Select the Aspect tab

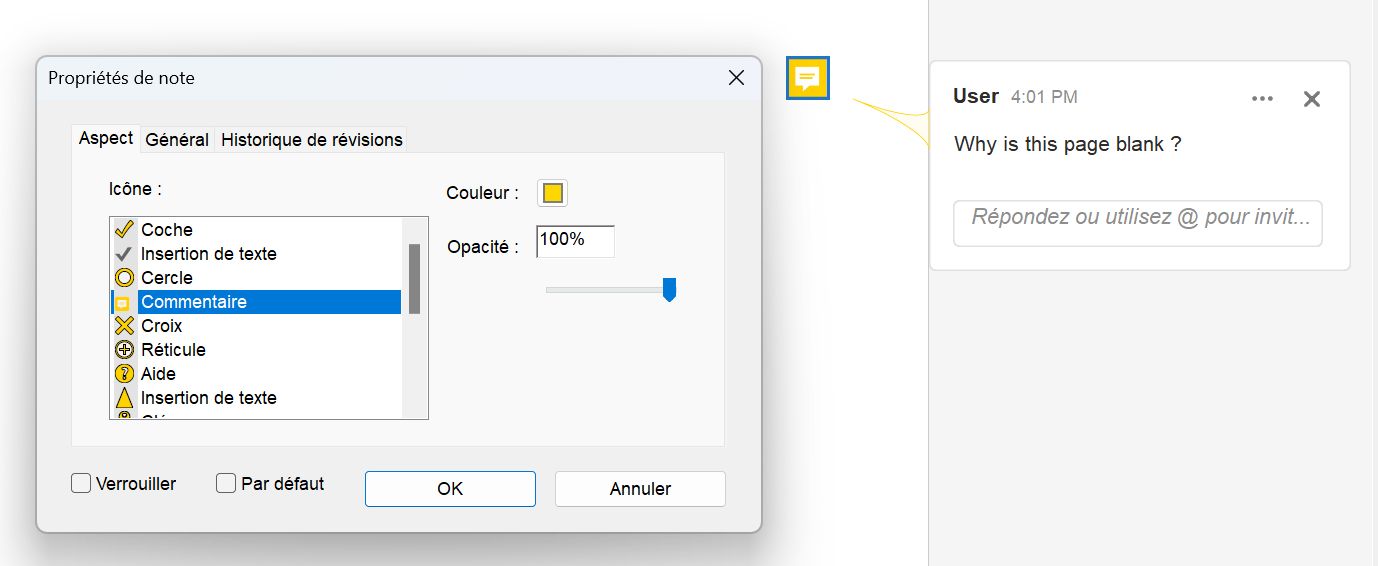[x=106, y=139]
